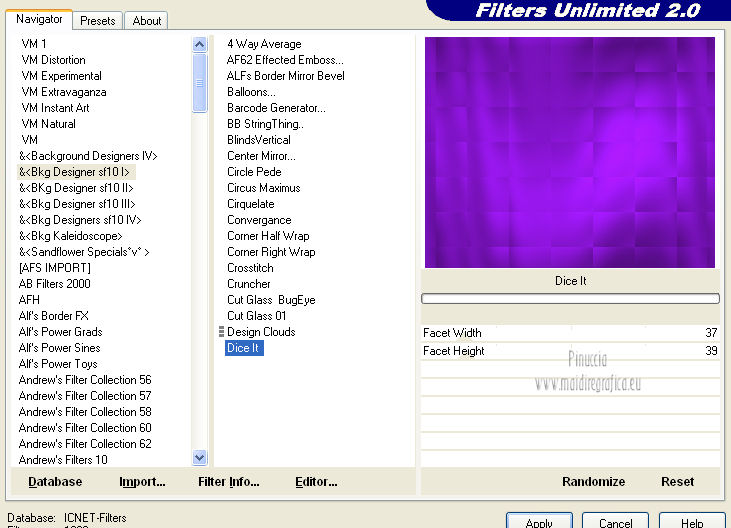Select VM Extravaganza category
This screenshot has width=731, height=528.
click(x=64, y=92)
